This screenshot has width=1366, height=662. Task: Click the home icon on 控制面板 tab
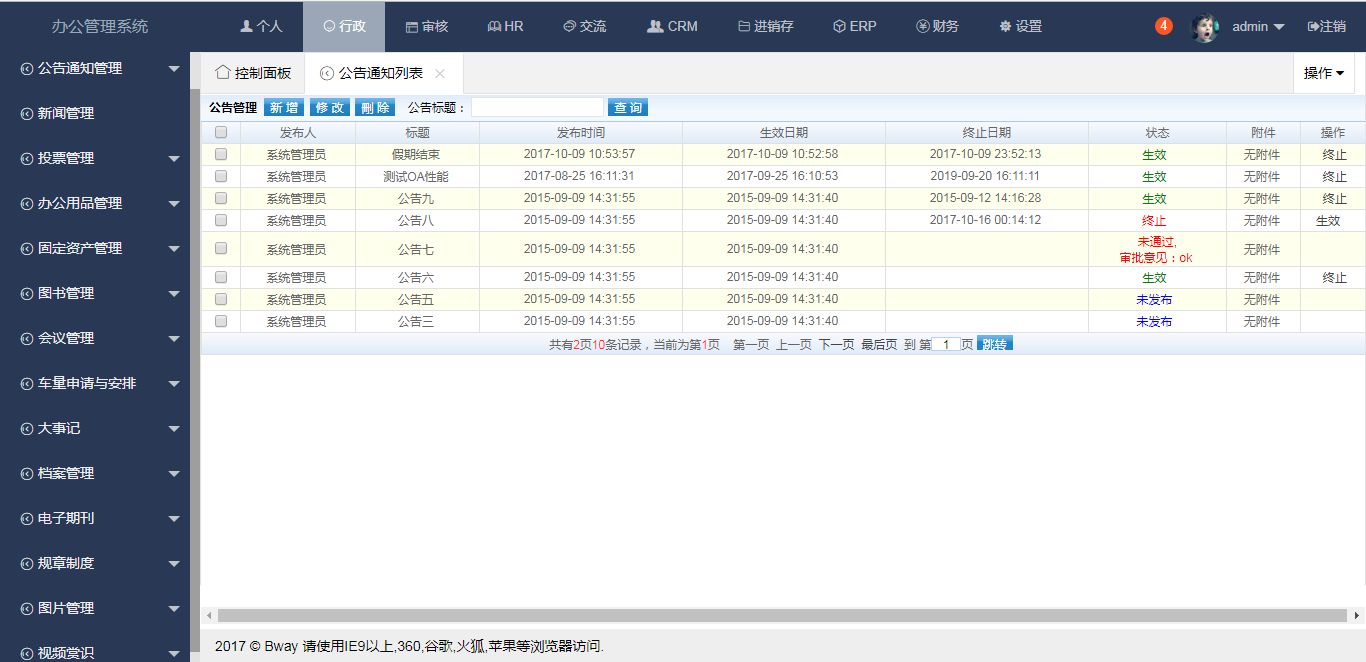(x=222, y=73)
